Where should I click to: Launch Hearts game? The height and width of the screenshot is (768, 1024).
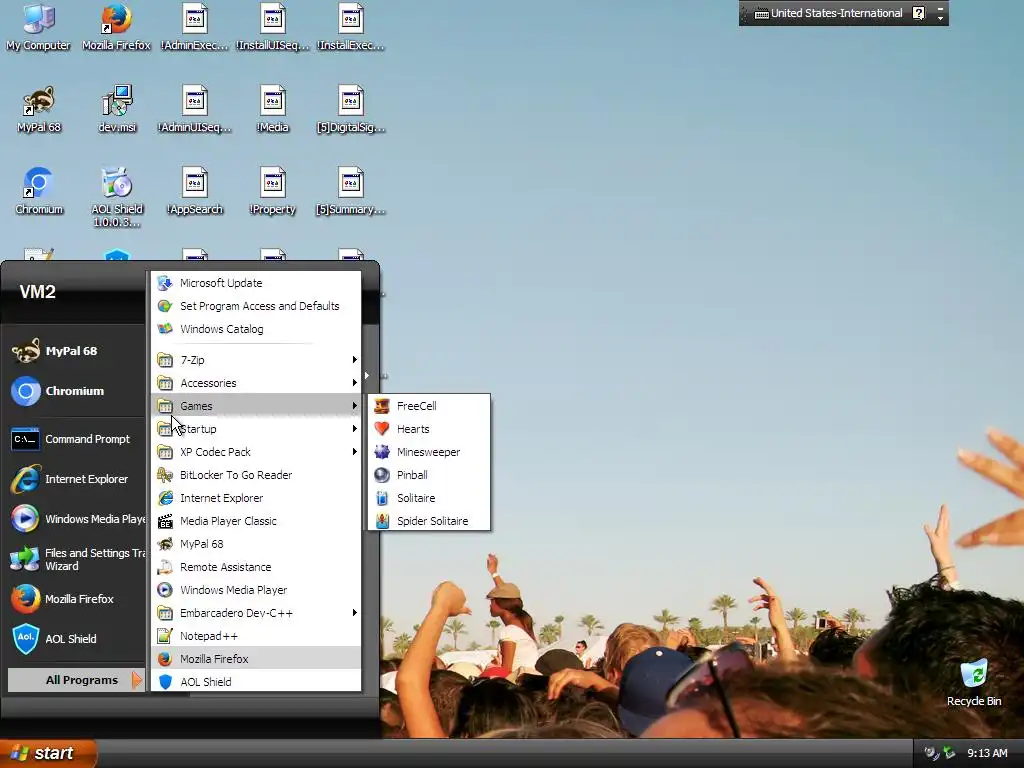pyautogui.click(x=429, y=429)
